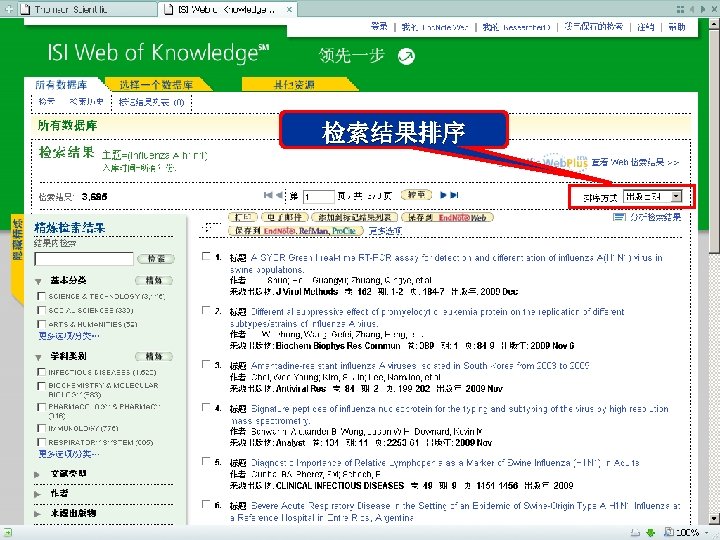Viewport: 720px width, 540px height.
Task: Click 精炼 button beside 学科类别
Action: (154, 356)
